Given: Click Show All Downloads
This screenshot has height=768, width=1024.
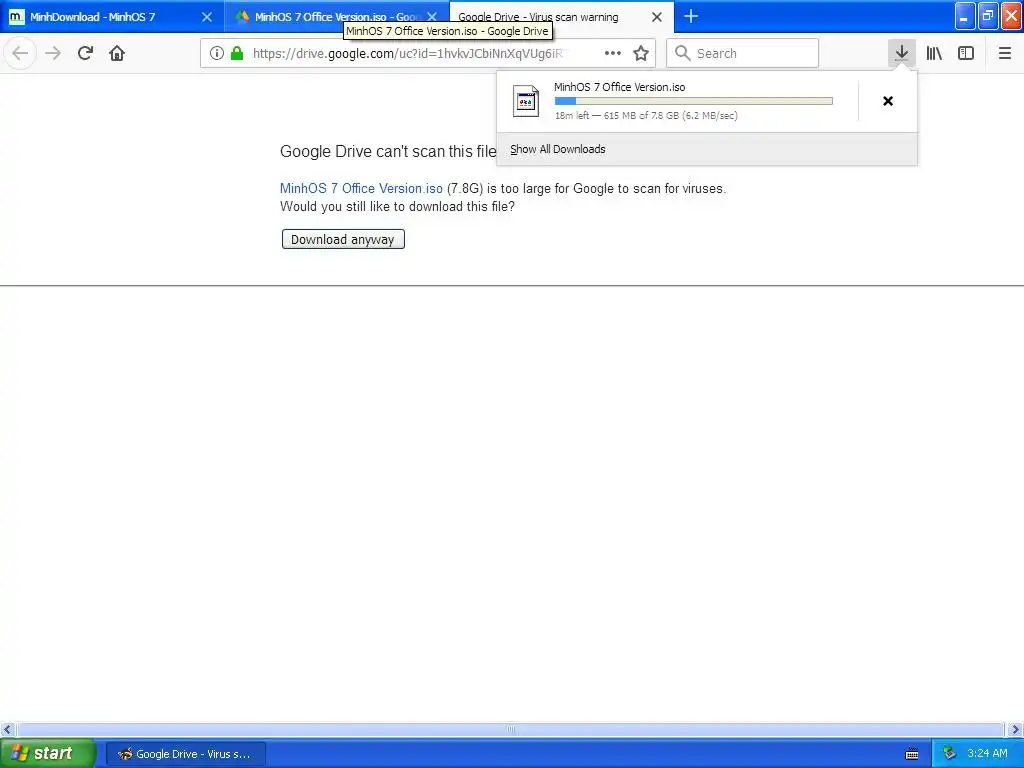Looking at the screenshot, I should coord(558,149).
